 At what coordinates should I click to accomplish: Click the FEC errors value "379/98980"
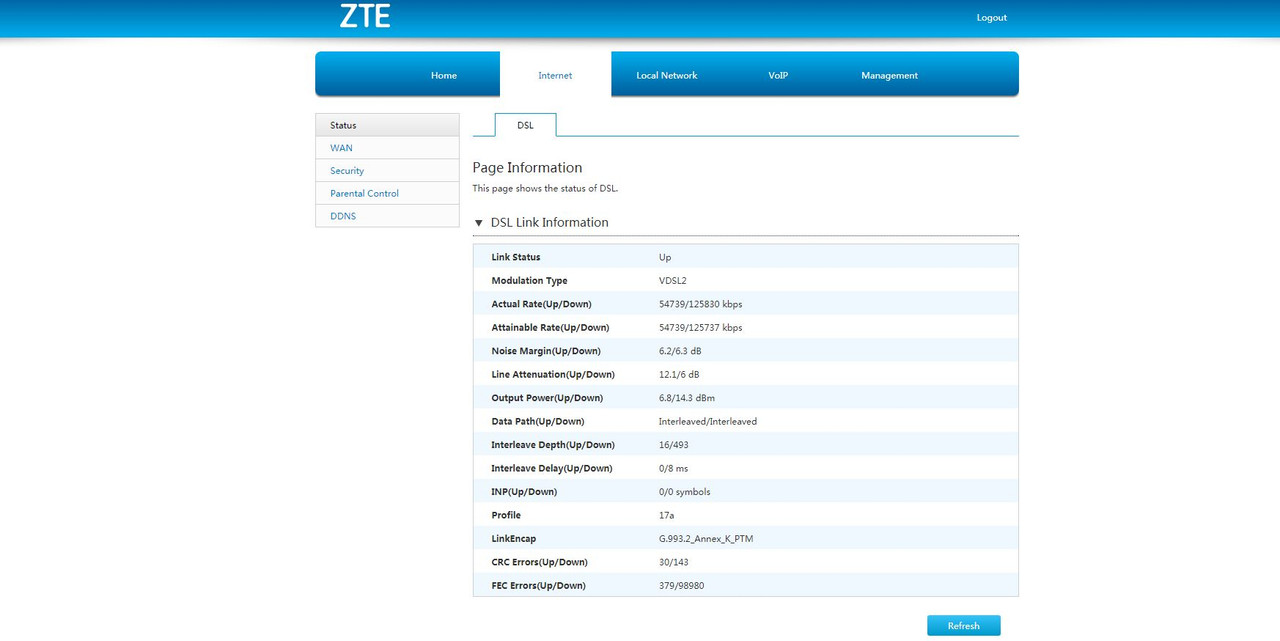[x=682, y=586]
